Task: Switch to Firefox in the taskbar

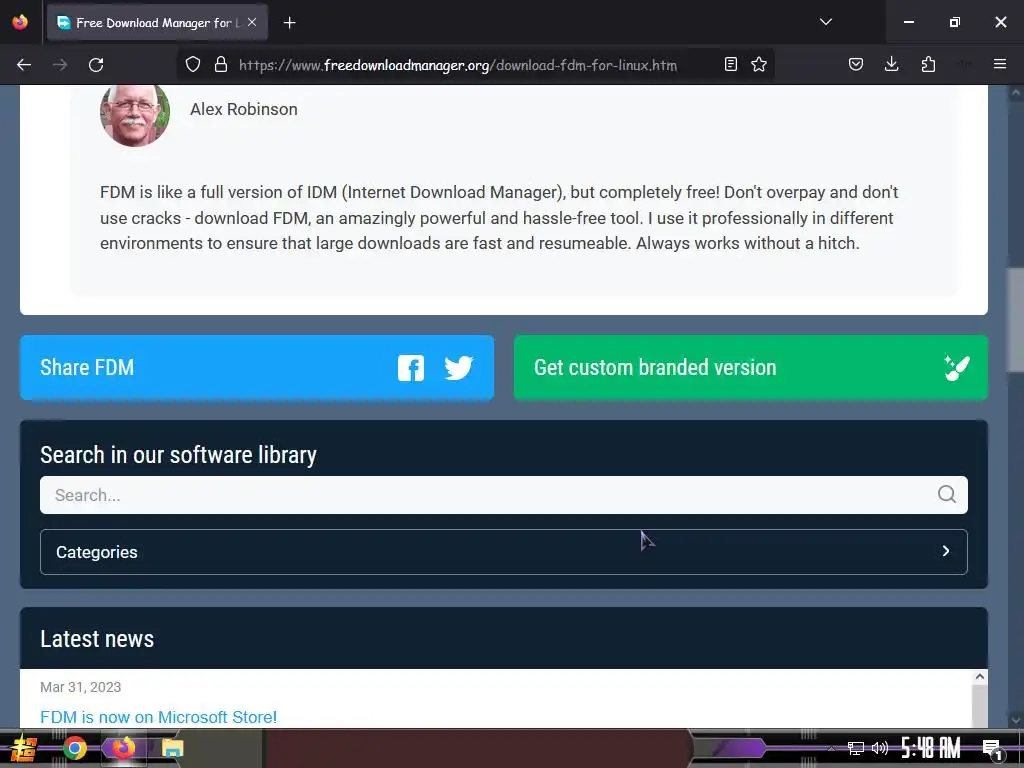Action: point(123,748)
